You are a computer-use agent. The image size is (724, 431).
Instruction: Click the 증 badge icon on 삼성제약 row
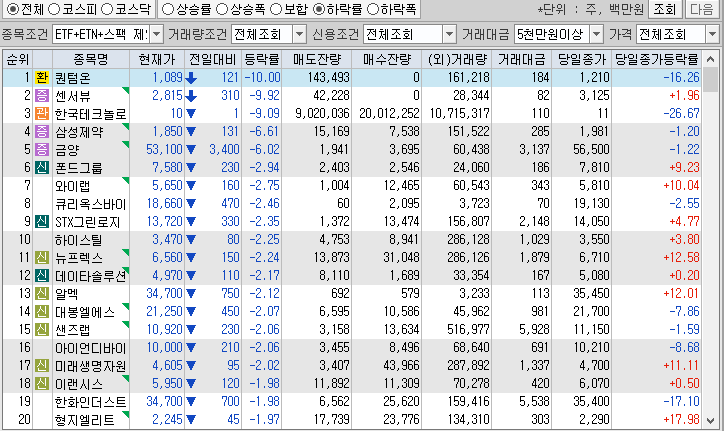coord(42,132)
